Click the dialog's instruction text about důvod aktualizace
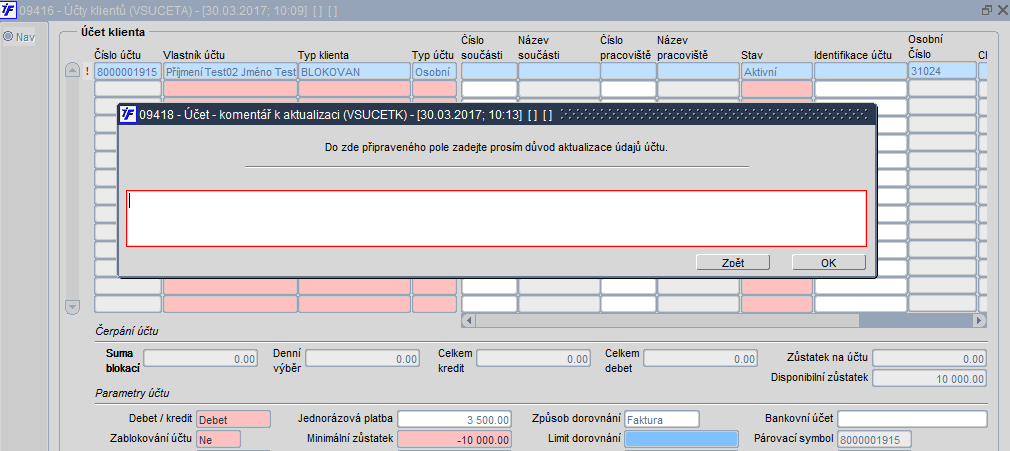 497,148
